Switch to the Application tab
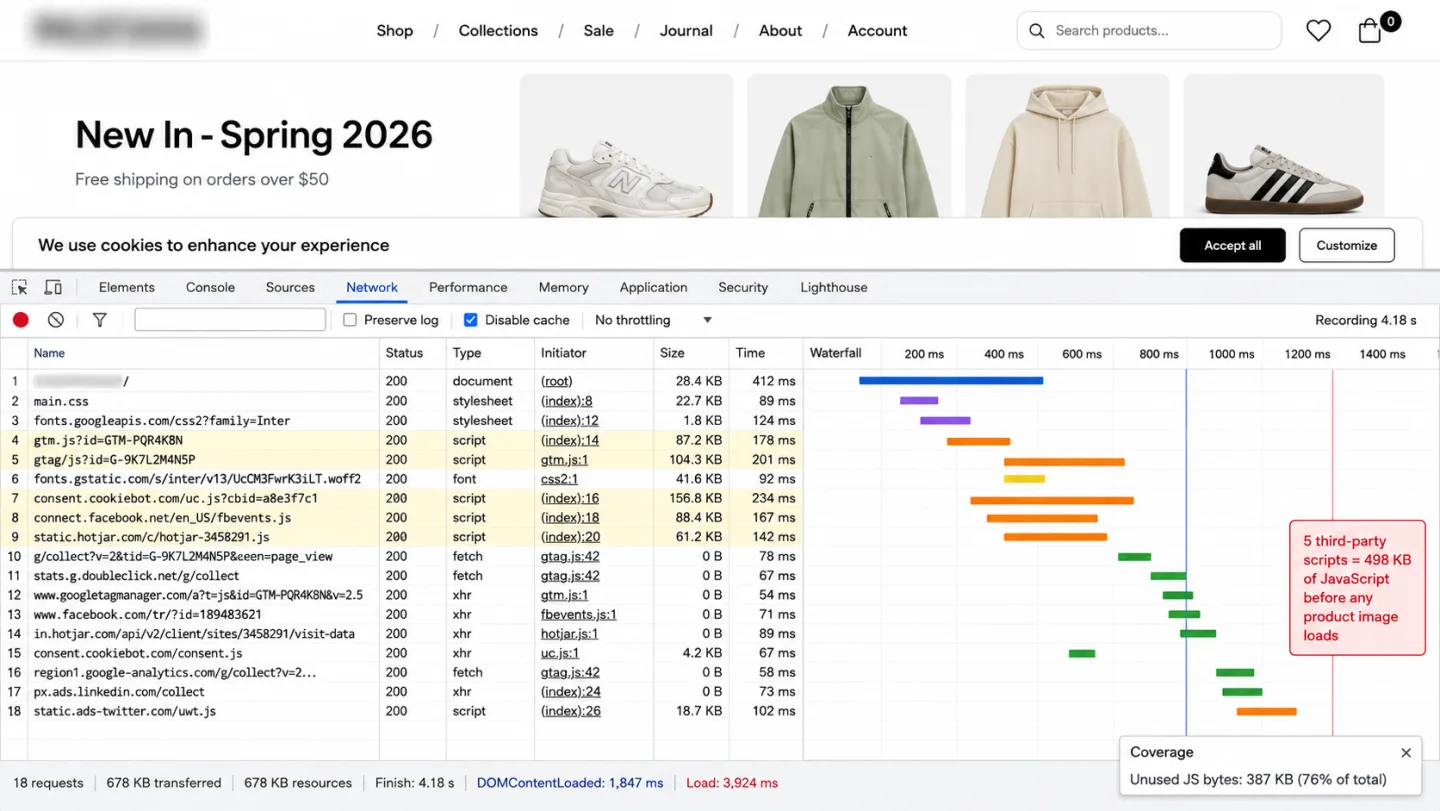1440x811 pixels. 653,287
